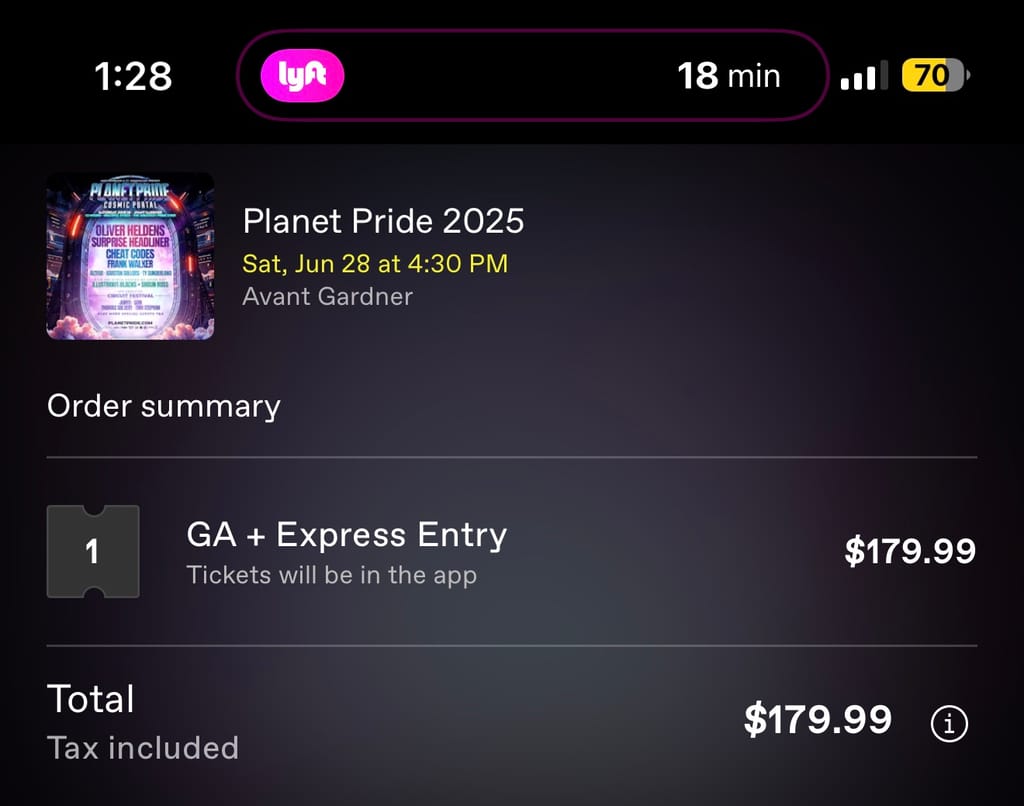Tap the Tax included note
1024x806 pixels.
click(143, 748)
